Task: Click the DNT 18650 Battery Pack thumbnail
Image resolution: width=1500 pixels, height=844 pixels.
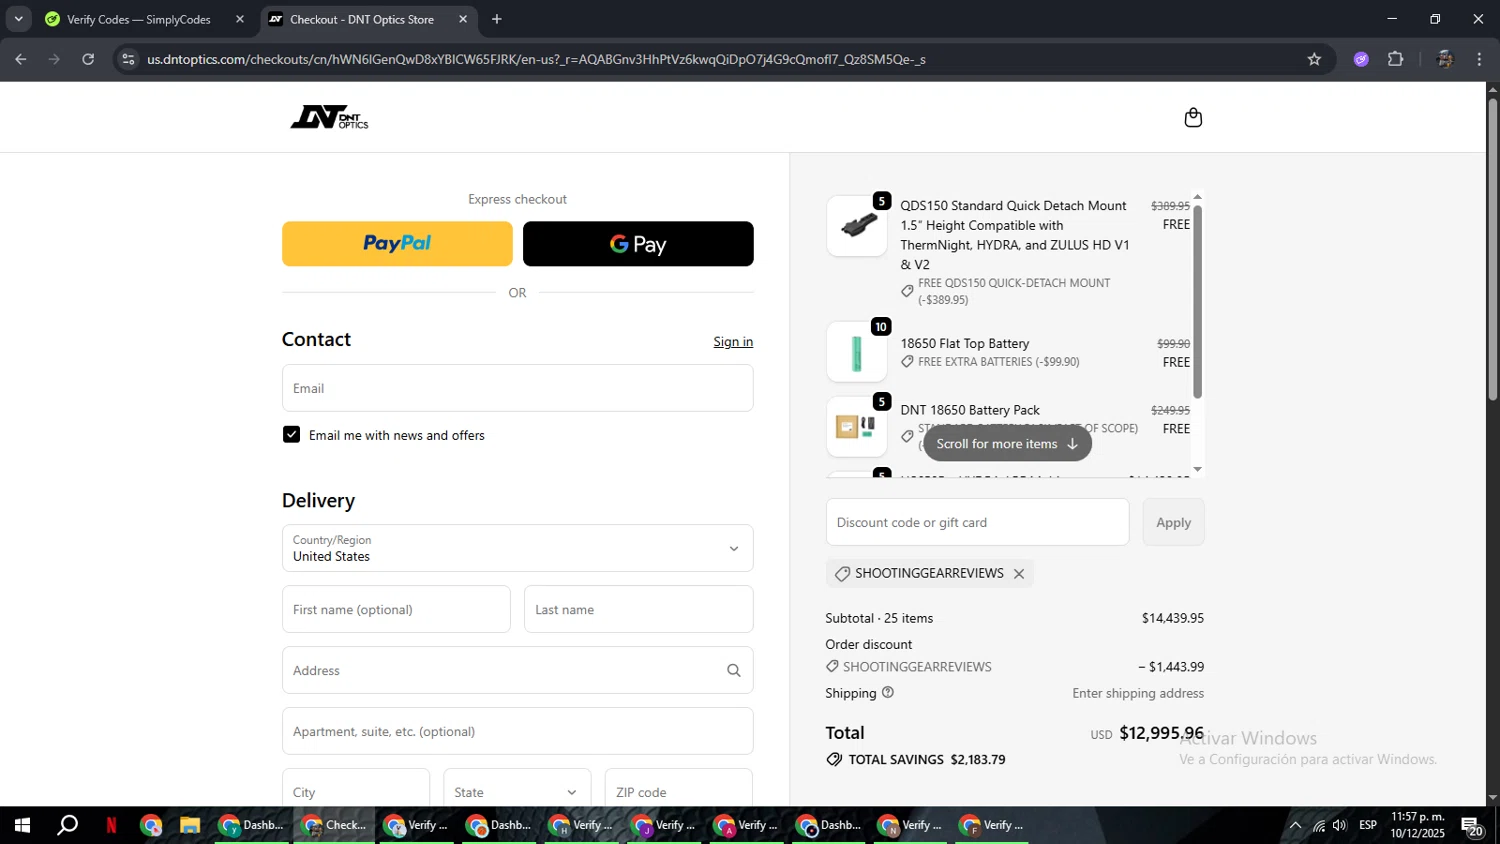Action: pos(857,427)
